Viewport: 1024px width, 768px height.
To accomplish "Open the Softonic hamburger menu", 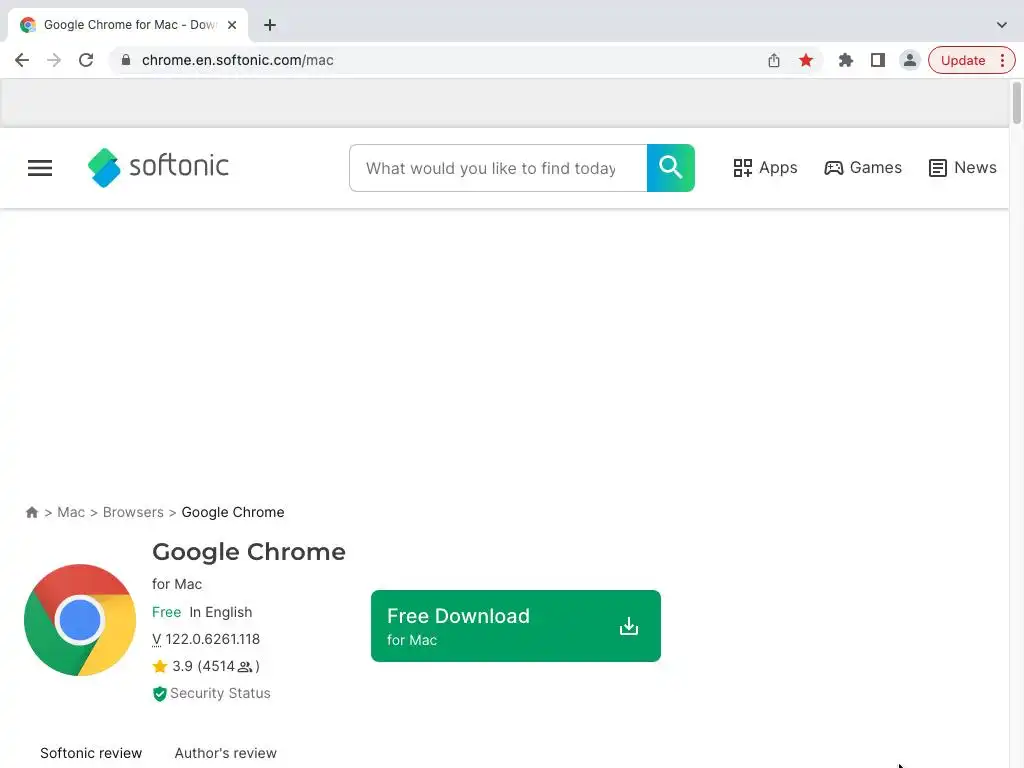I will click(x=40, y=168).
